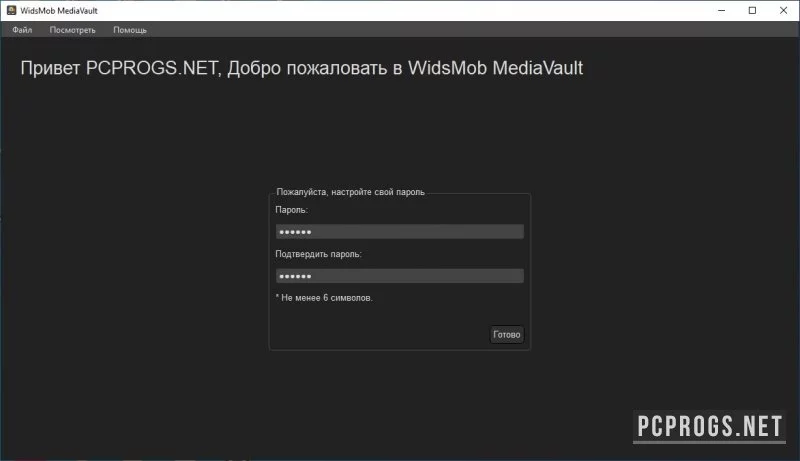The width and height of the screenshot is (800, 461).
Task: Click the Готово button
Action: [506, 335]
